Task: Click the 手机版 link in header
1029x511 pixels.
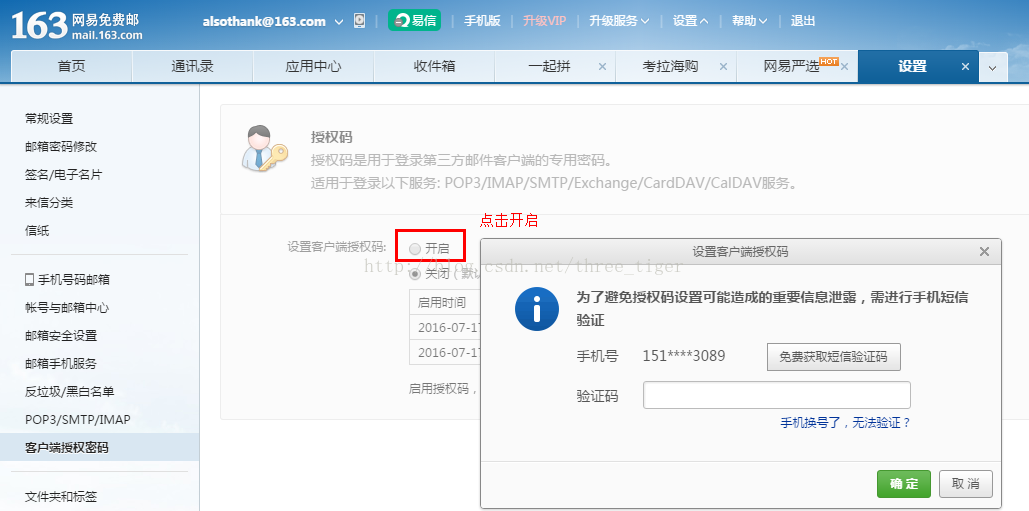Action: click(482, 21)
